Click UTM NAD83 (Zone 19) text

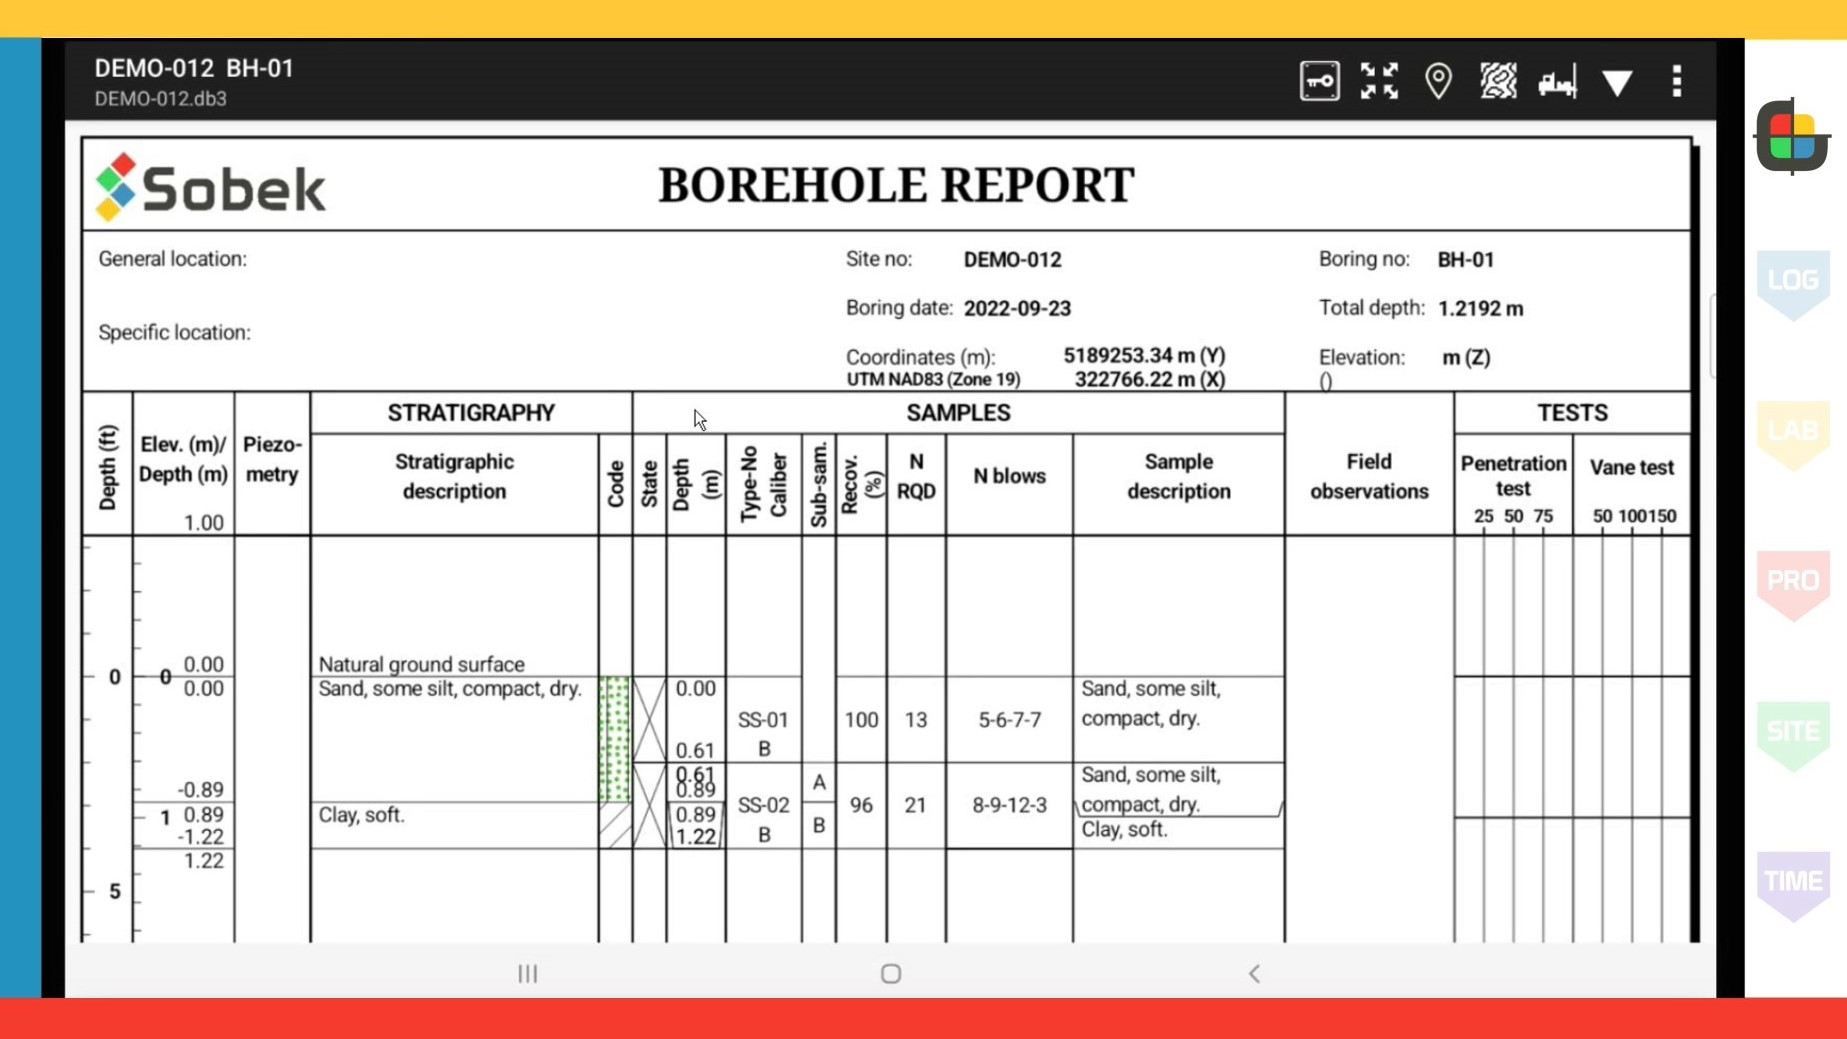point(933,380)
